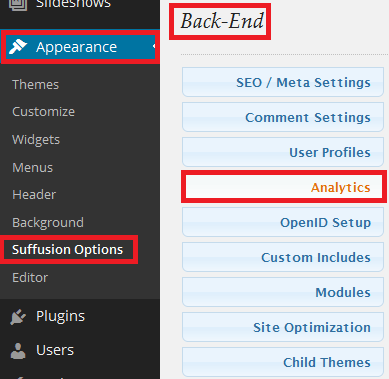Image resolution: width=389 pixels, height=379 pixels.
Task: Select the Analytics tab
Action: coord(283,187)
